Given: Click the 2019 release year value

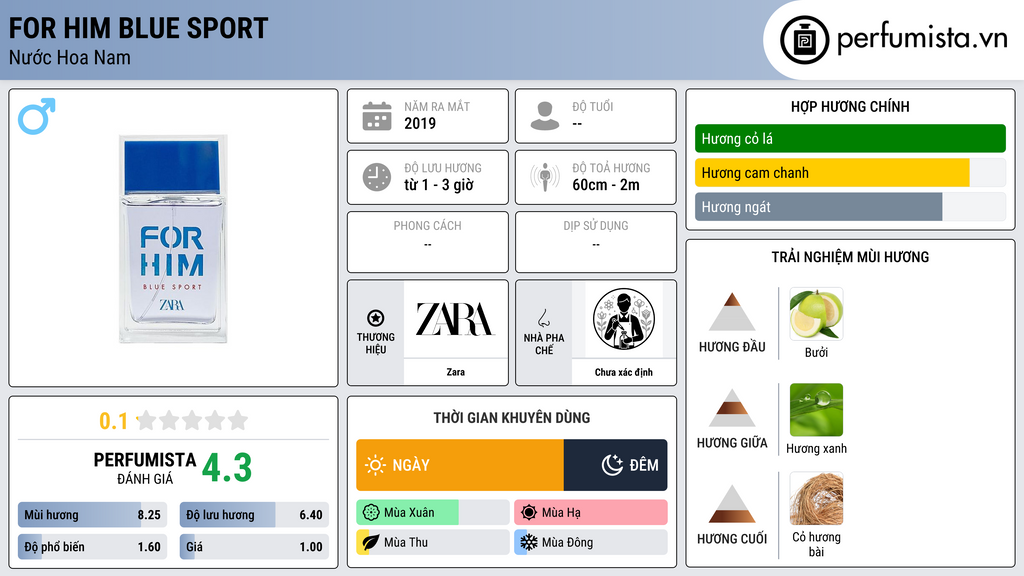Looking at the screenshot, I should point(420,123).
